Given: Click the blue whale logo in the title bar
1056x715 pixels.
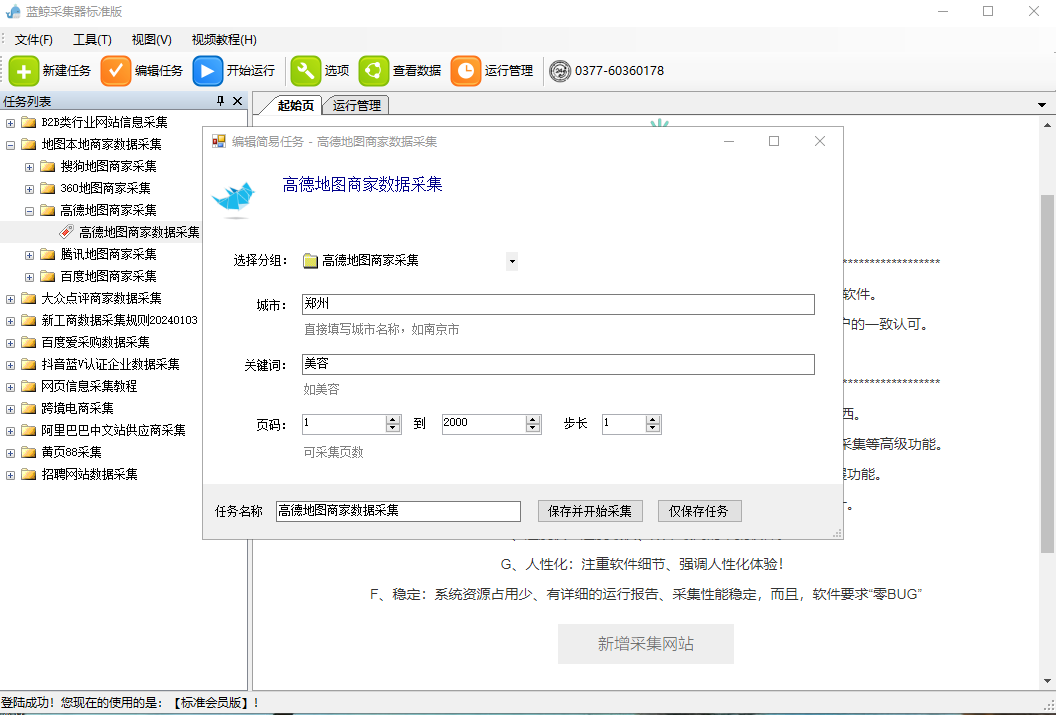Looking at the screenshot, I should tap(13, 11).
